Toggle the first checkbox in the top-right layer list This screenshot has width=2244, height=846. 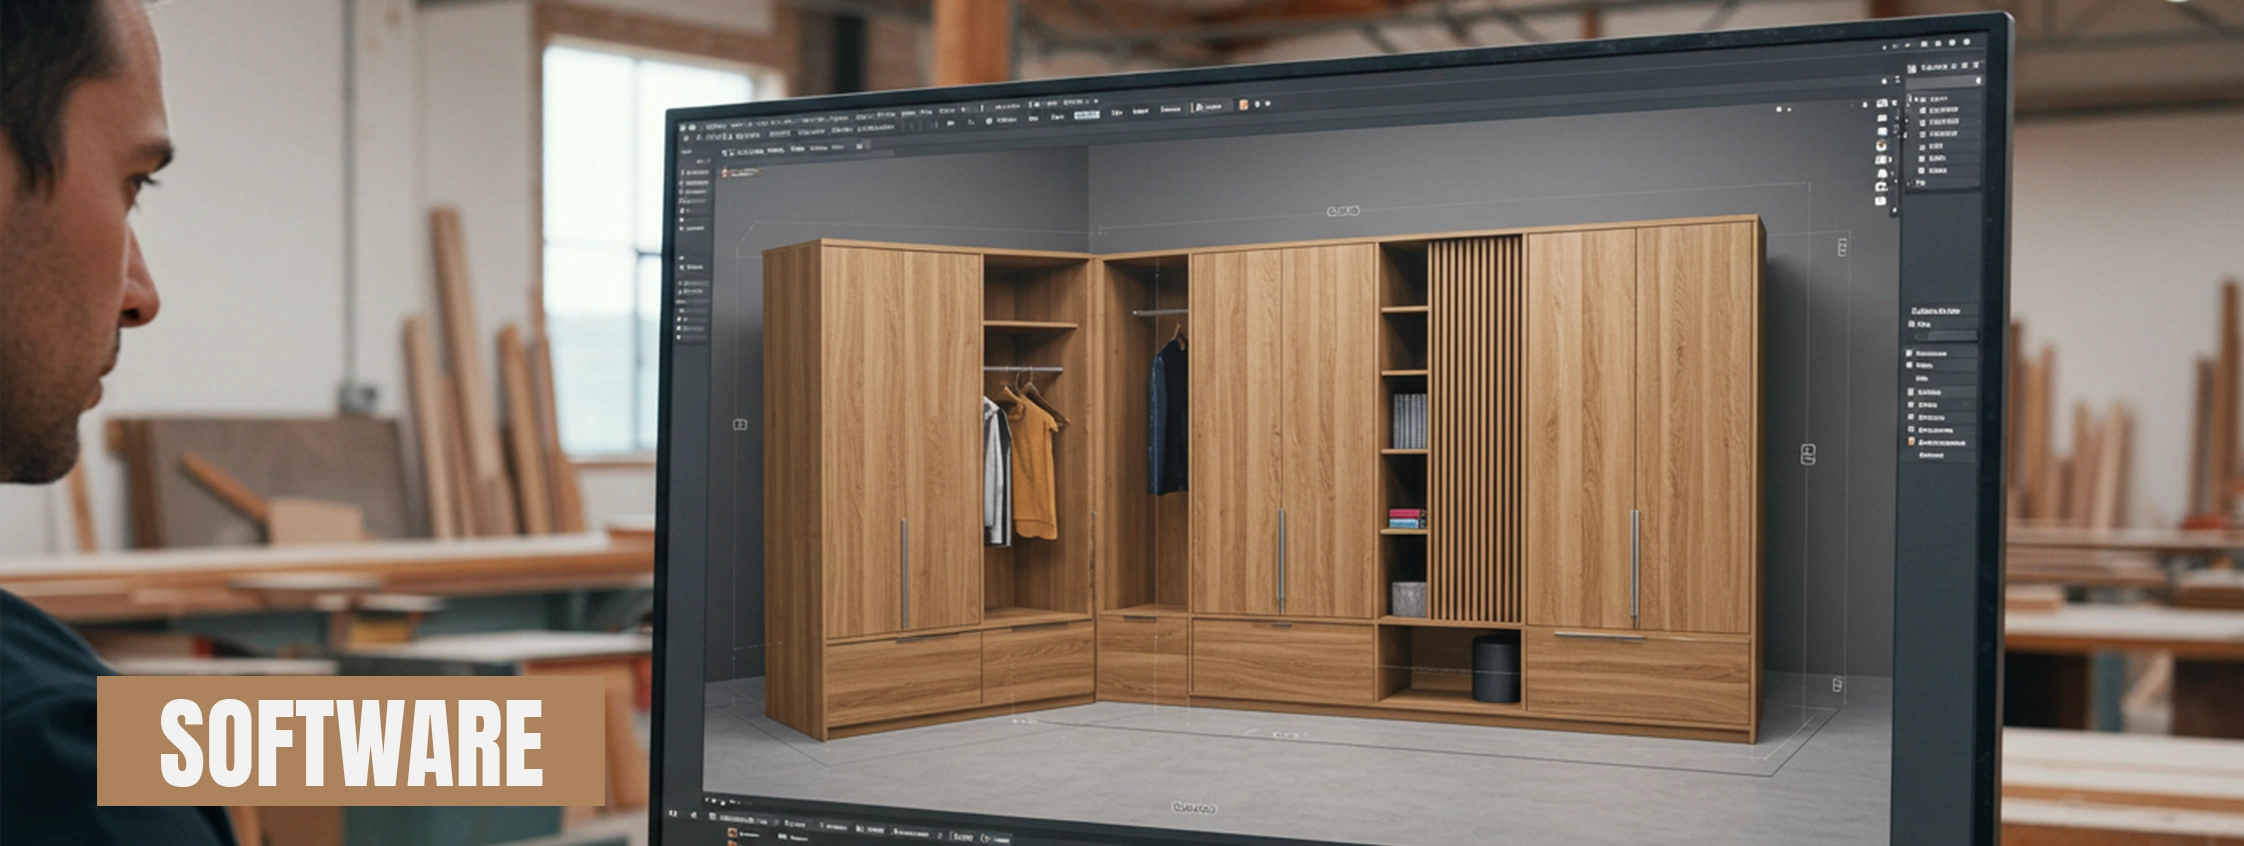click(1924, 109)
